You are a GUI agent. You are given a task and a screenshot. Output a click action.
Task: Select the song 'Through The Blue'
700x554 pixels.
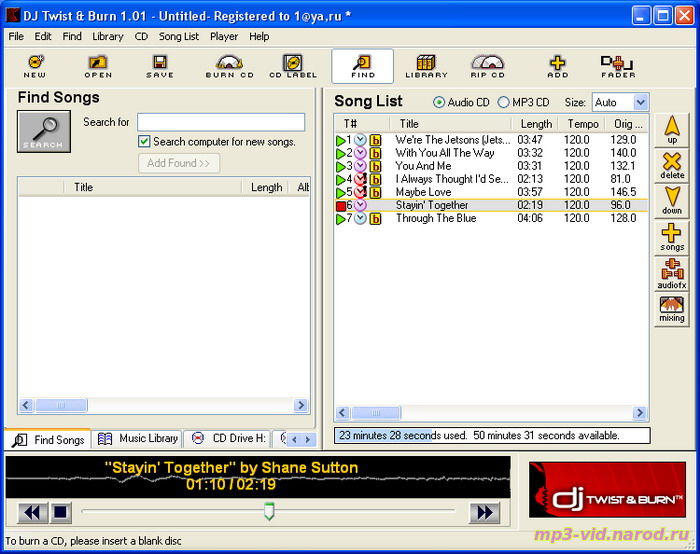tap(436, 219)
